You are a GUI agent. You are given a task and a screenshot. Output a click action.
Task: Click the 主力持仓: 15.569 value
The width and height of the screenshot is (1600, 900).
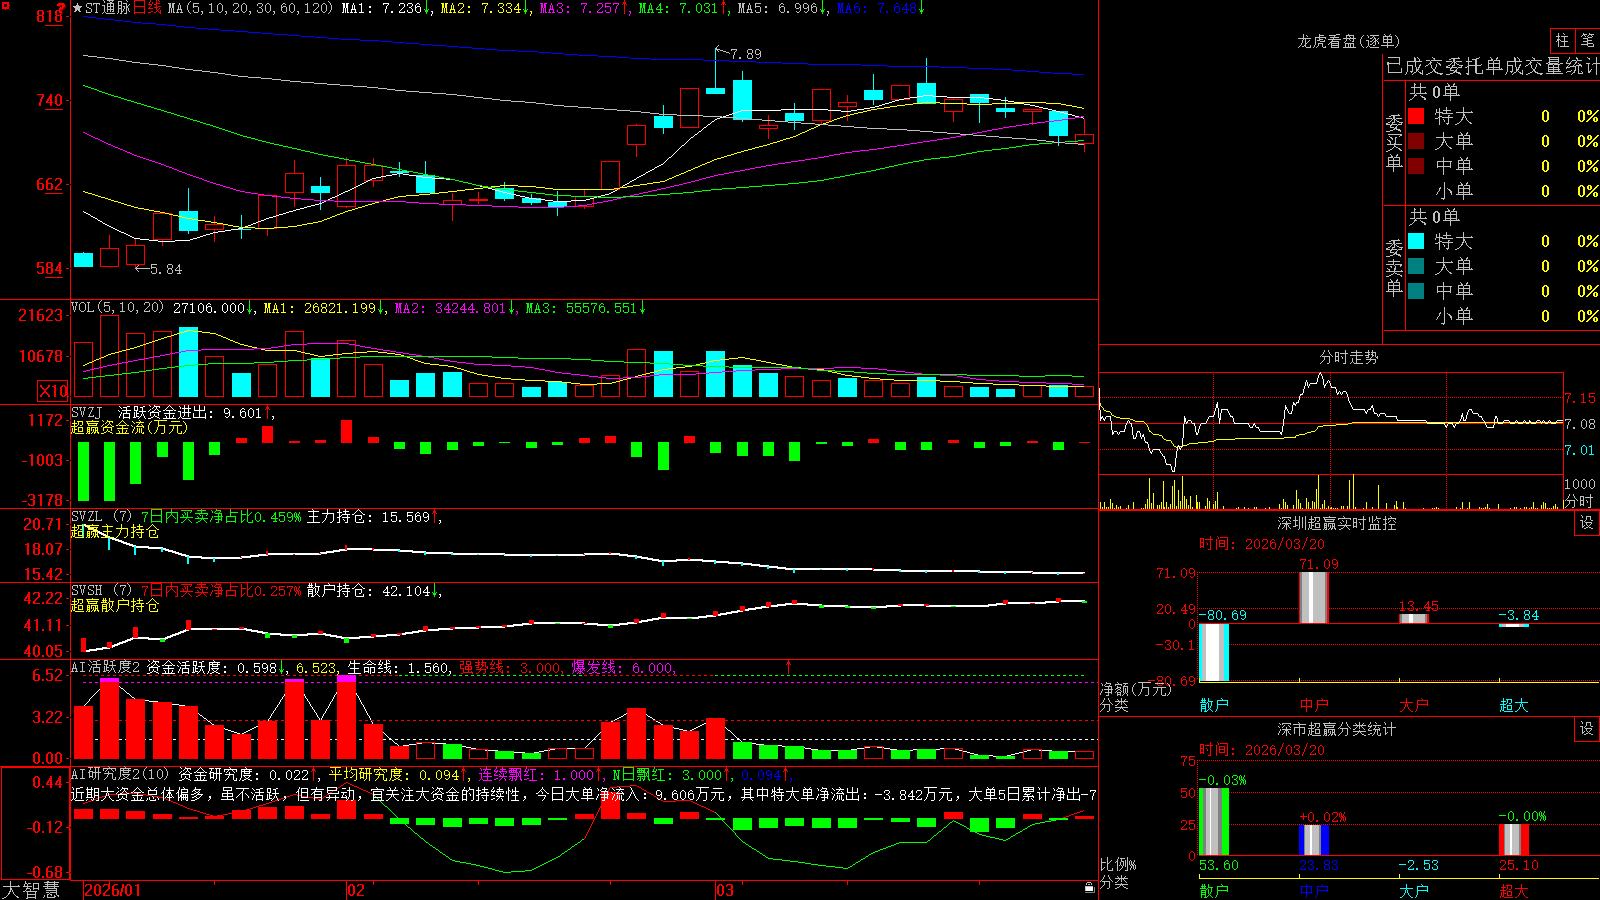point(368,517)
